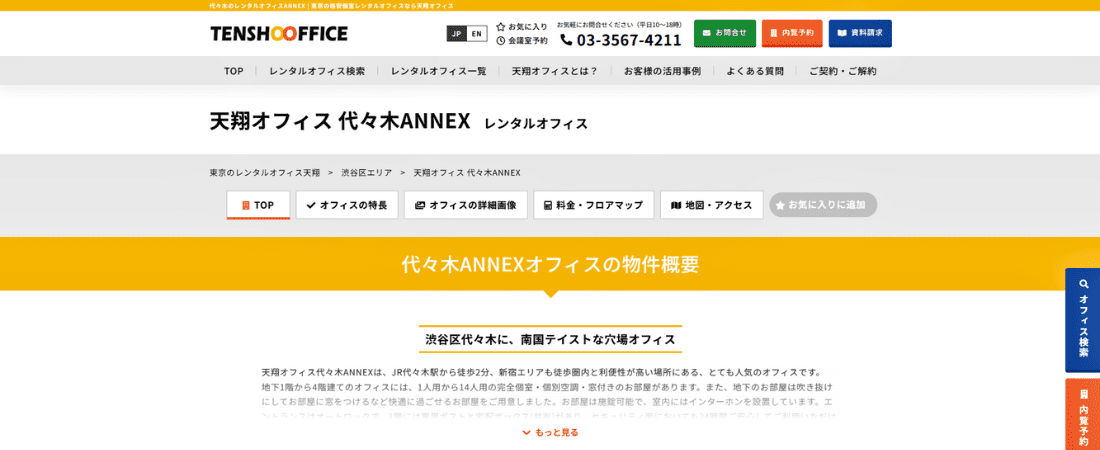
Task: Open お気に入り star link in header
Action: 522,27
